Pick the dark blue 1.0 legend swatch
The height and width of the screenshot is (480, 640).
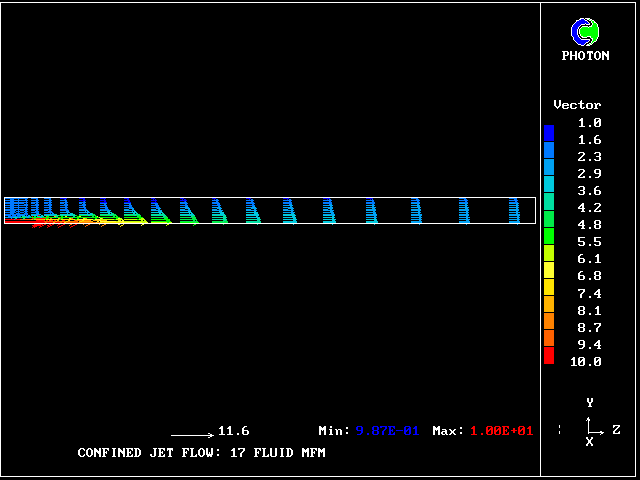[549, 132]
